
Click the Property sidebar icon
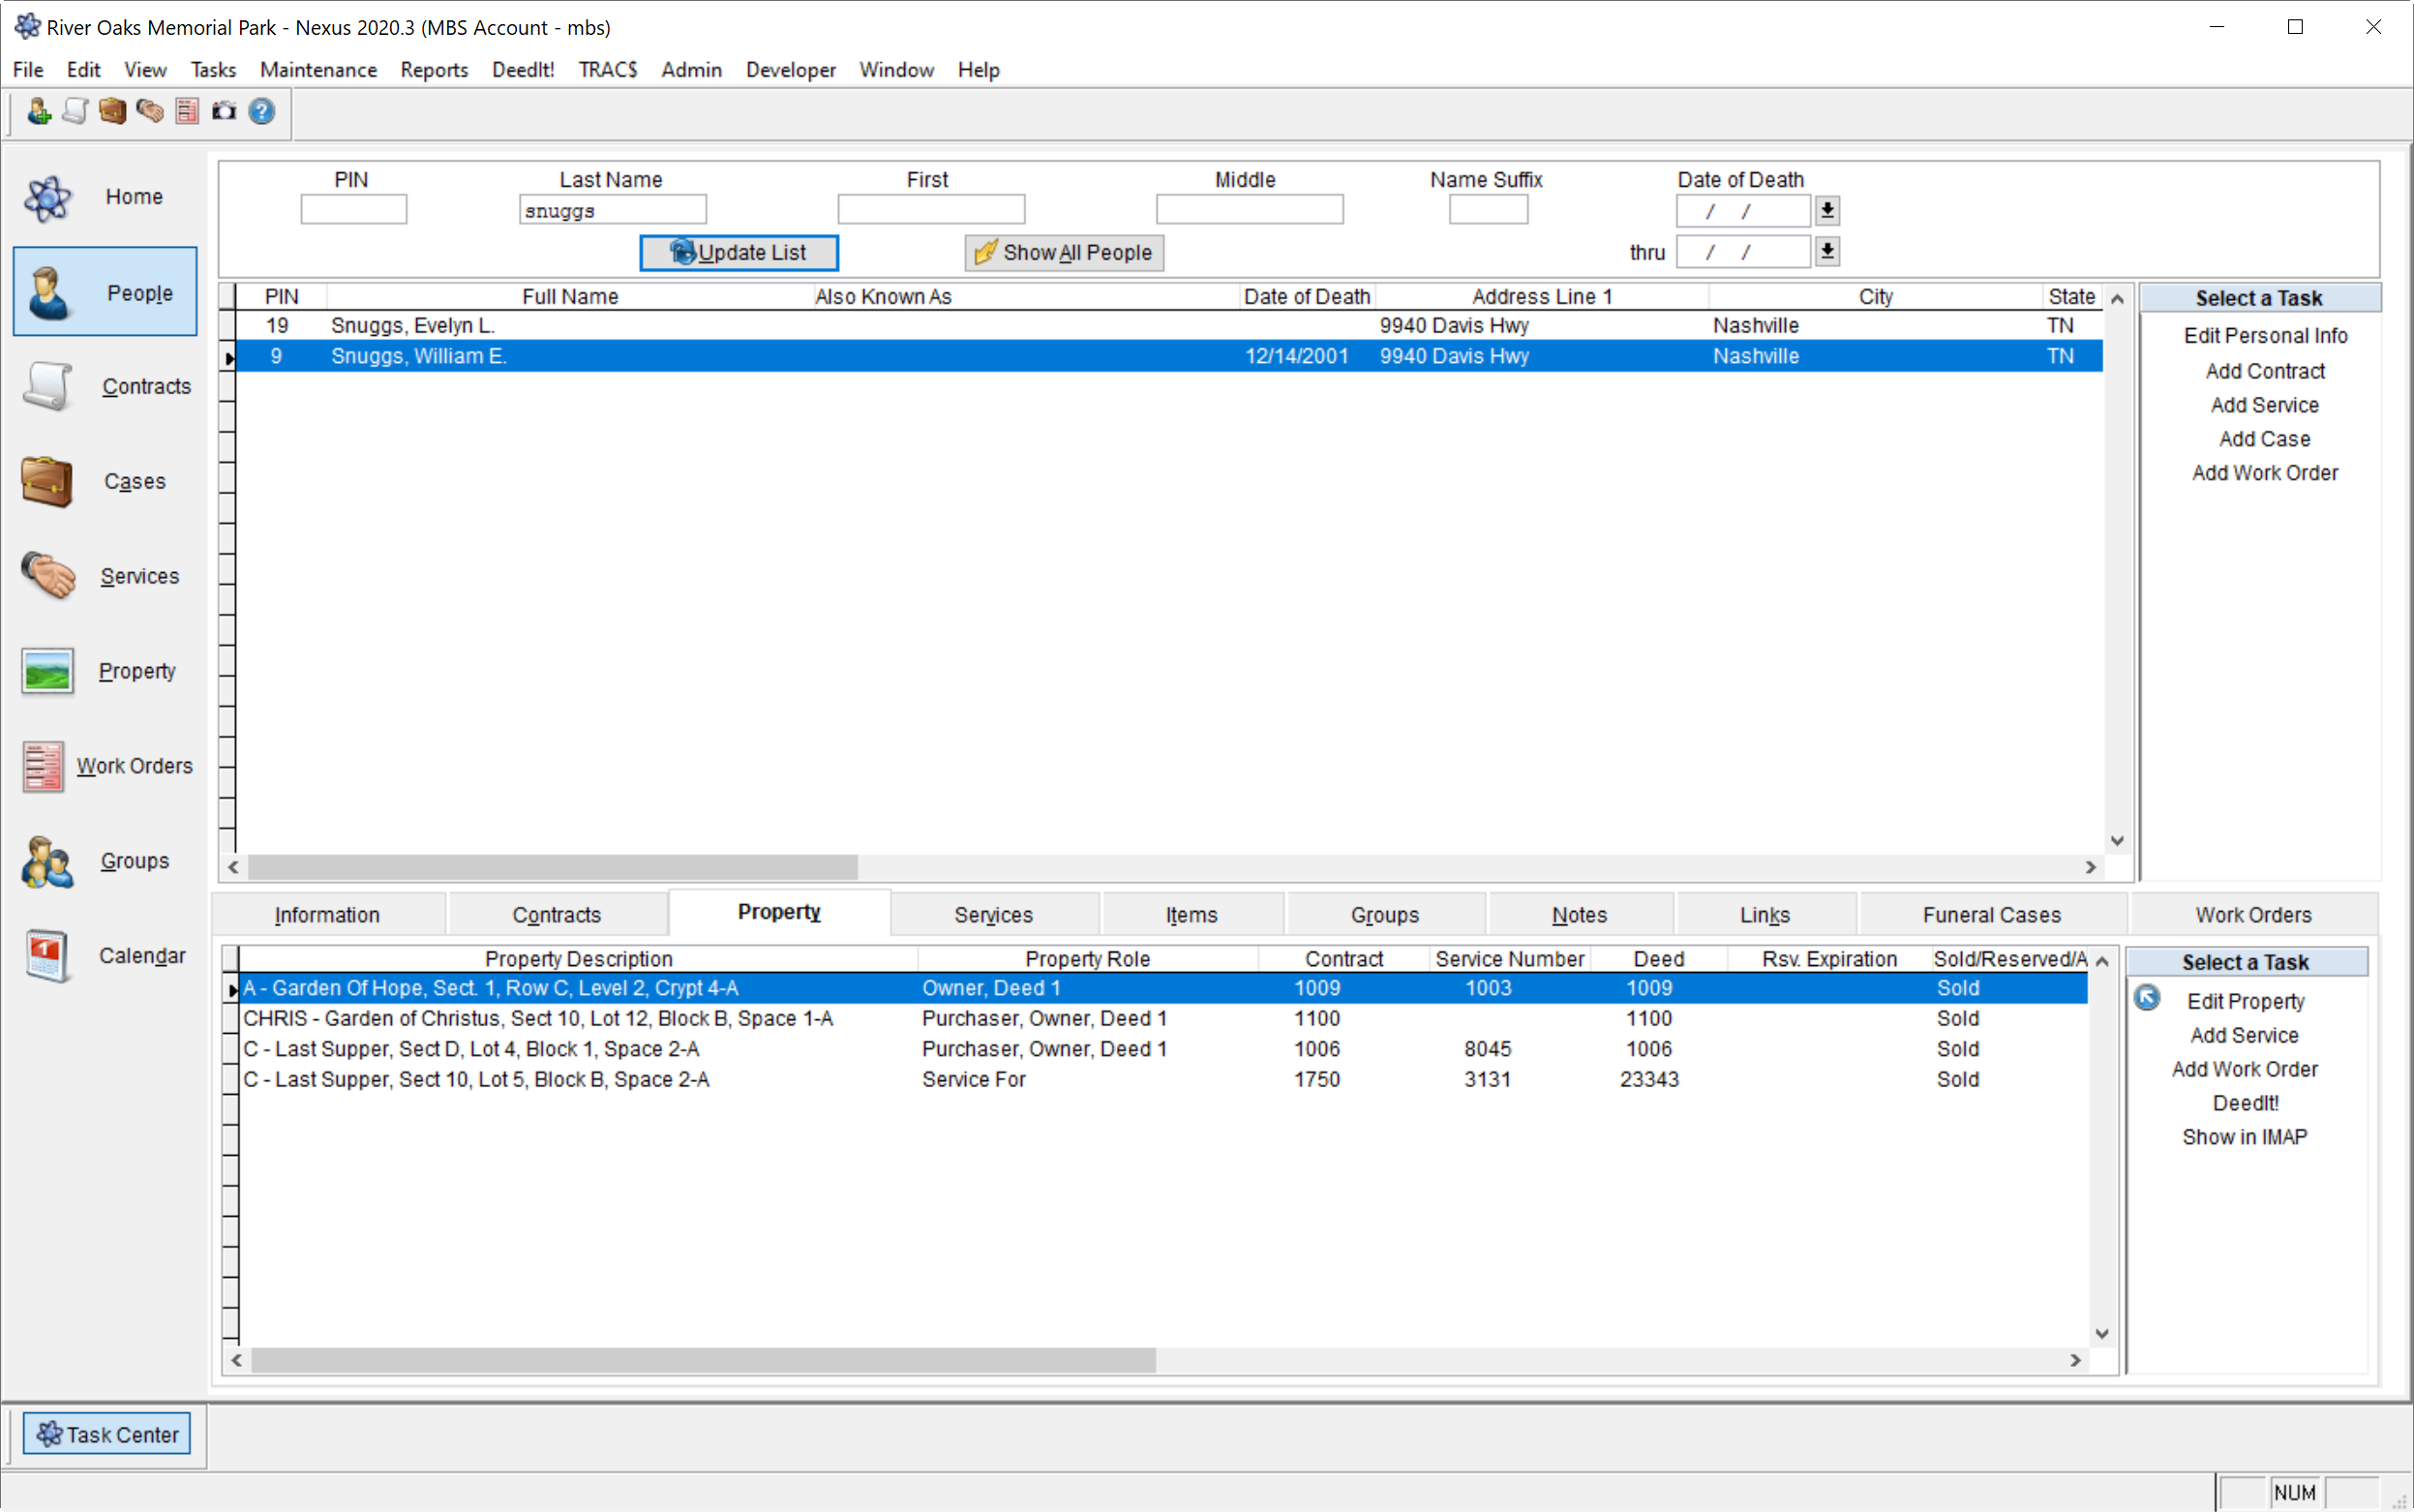(x=47, y=669)
